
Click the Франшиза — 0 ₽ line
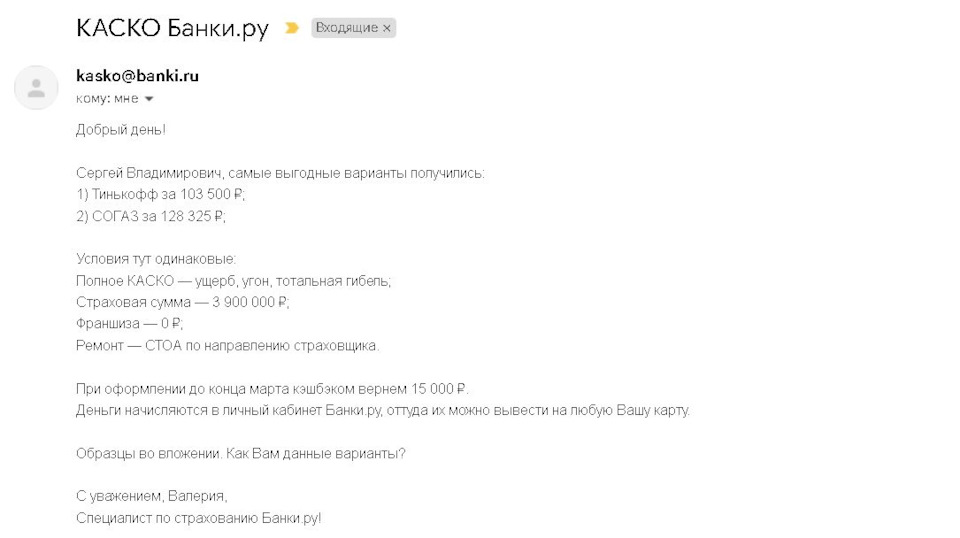130,324
